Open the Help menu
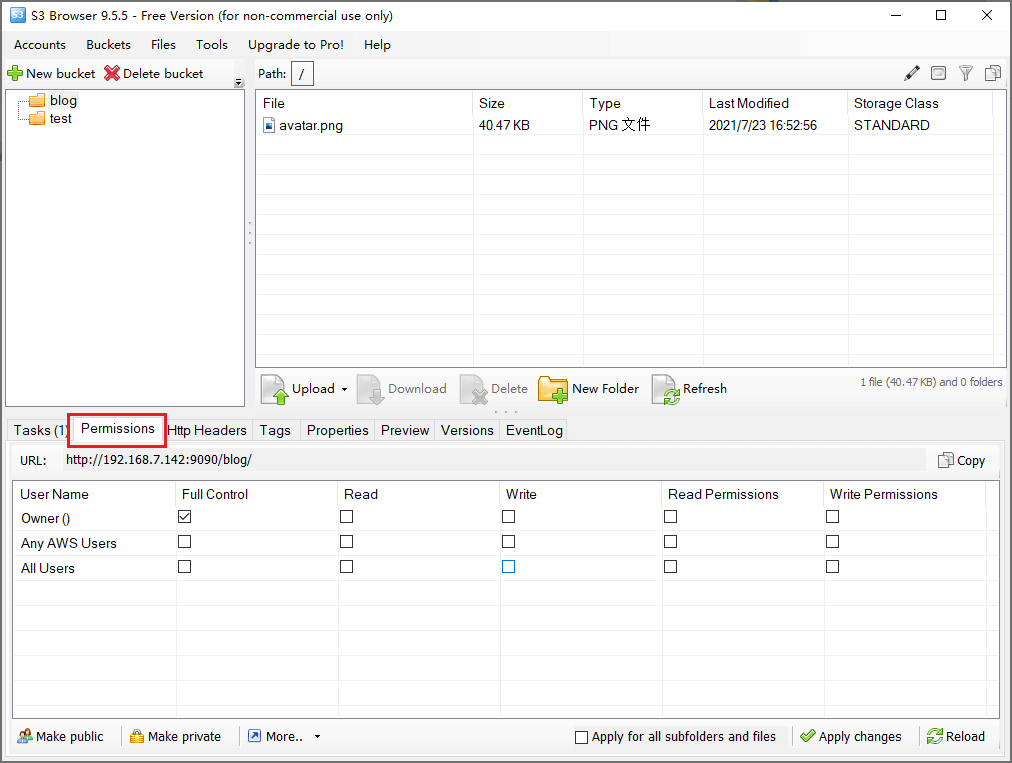This screenshot has height=763, width=1012. pyautogui.click(x=377, y=45)
